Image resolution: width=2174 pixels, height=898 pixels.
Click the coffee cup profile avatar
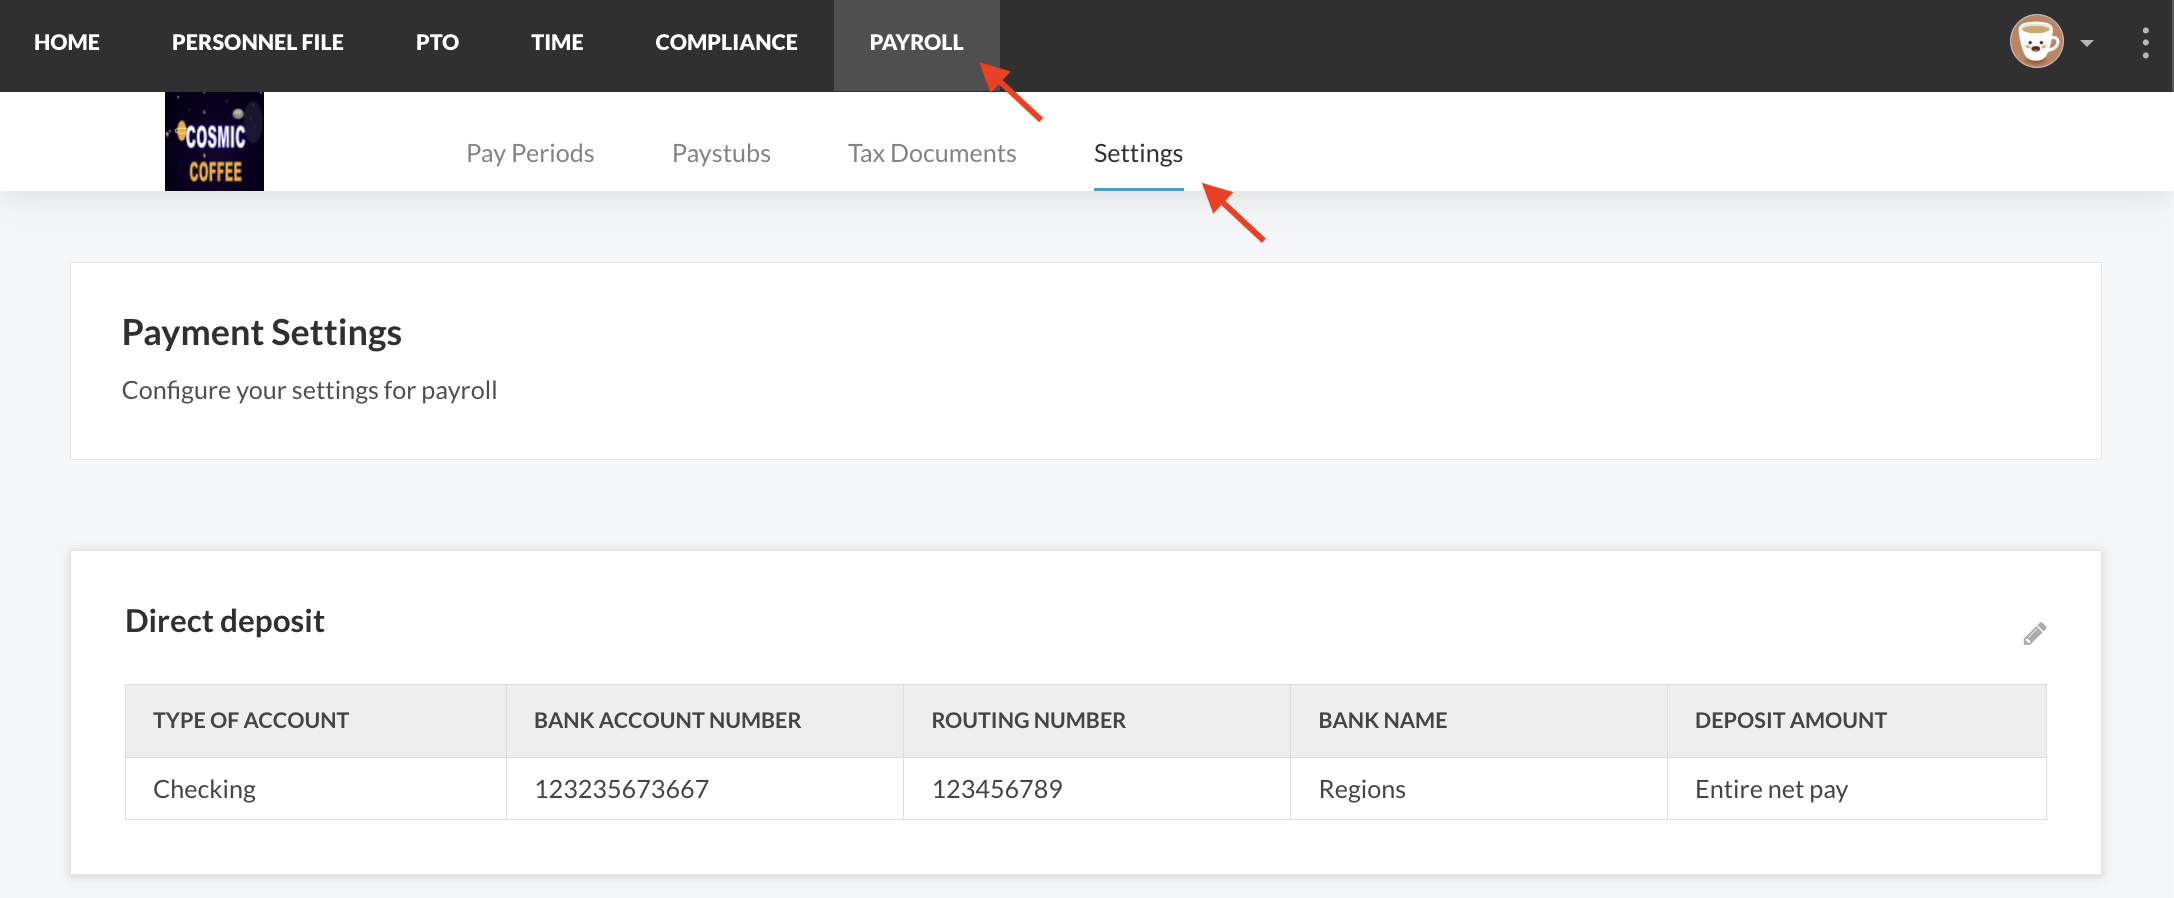[2036, 42]
